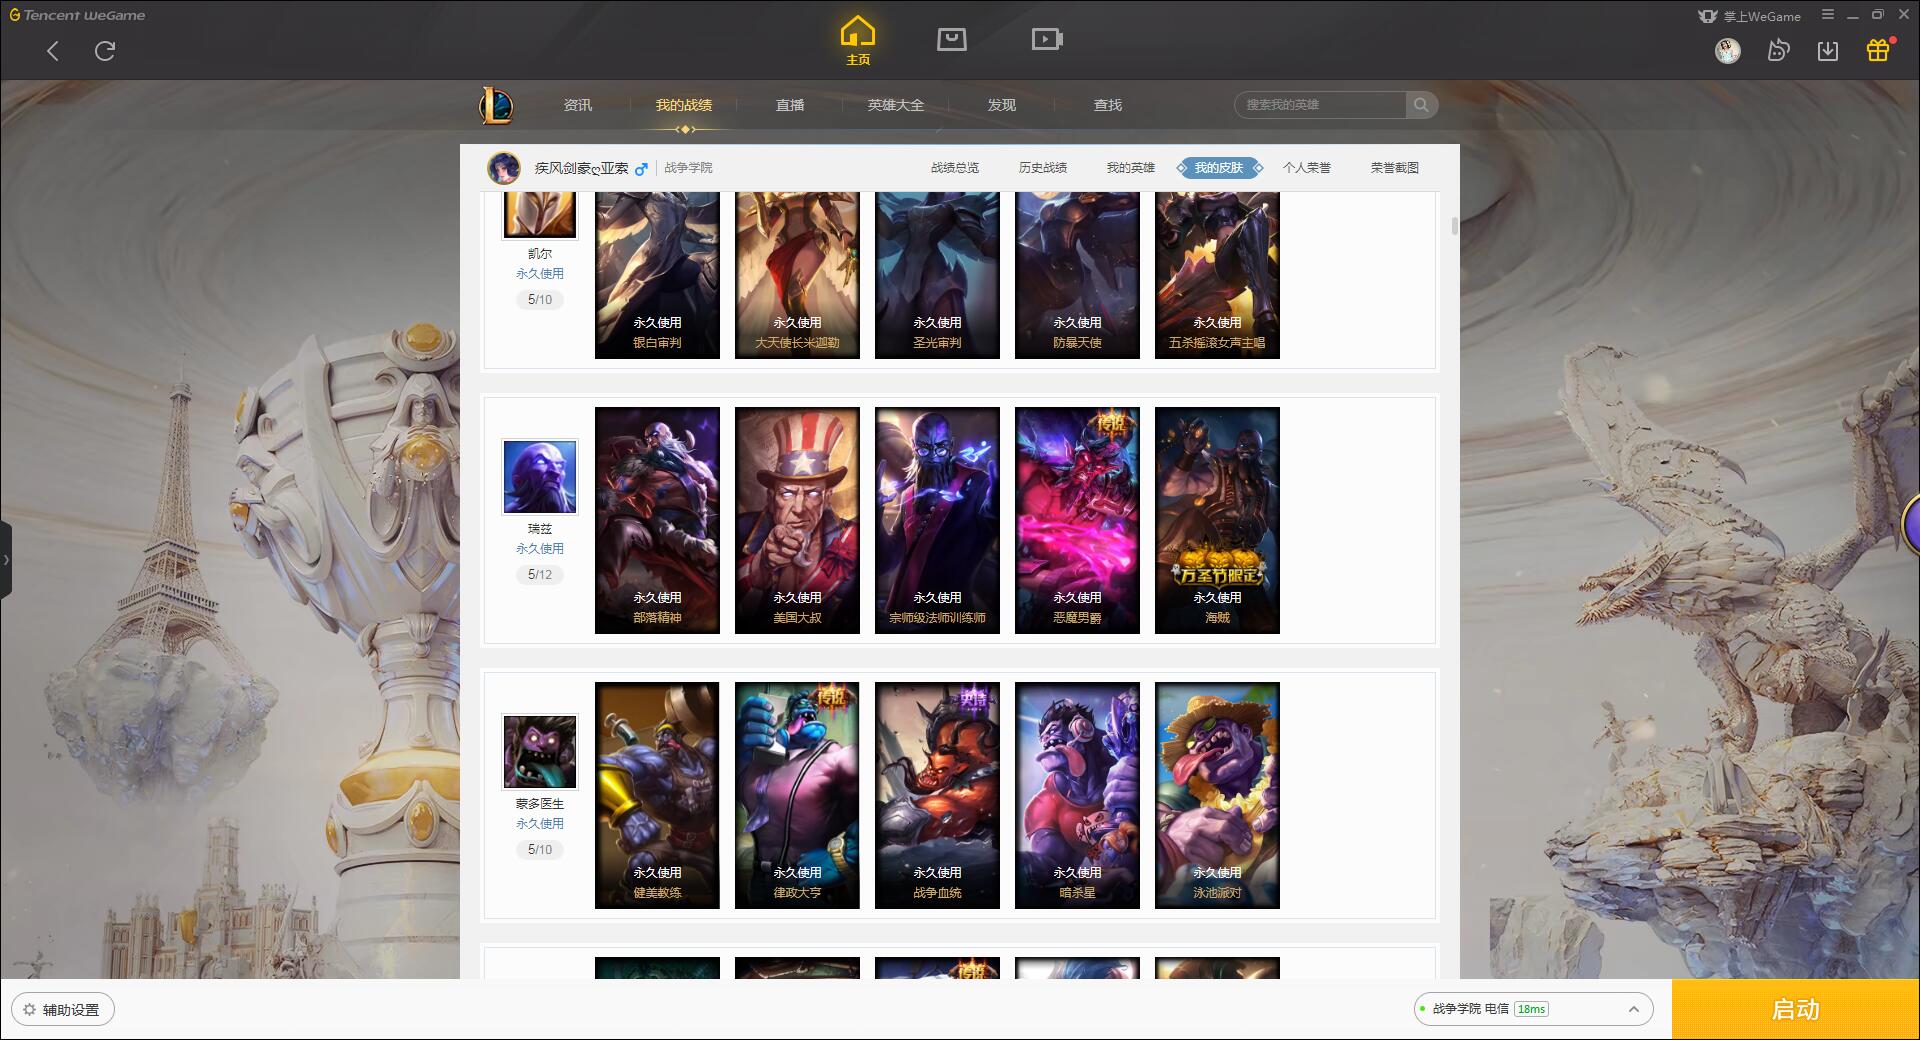Viewport: 1920px width, 1040px height.
Task: Open the user avatar profile
Action: 1728,50
